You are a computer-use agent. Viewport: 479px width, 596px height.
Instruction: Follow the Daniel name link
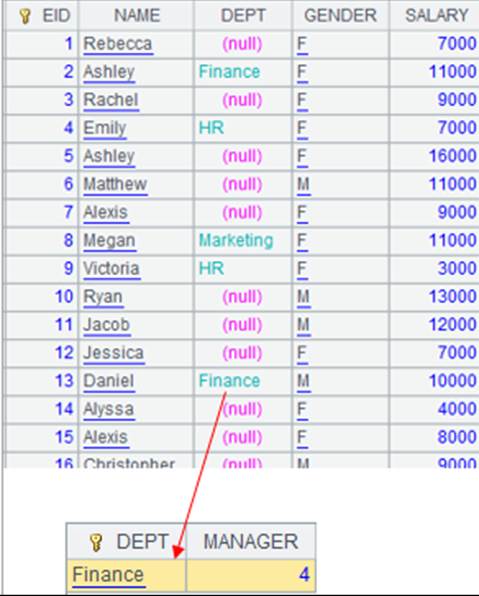tap(109, 381)
